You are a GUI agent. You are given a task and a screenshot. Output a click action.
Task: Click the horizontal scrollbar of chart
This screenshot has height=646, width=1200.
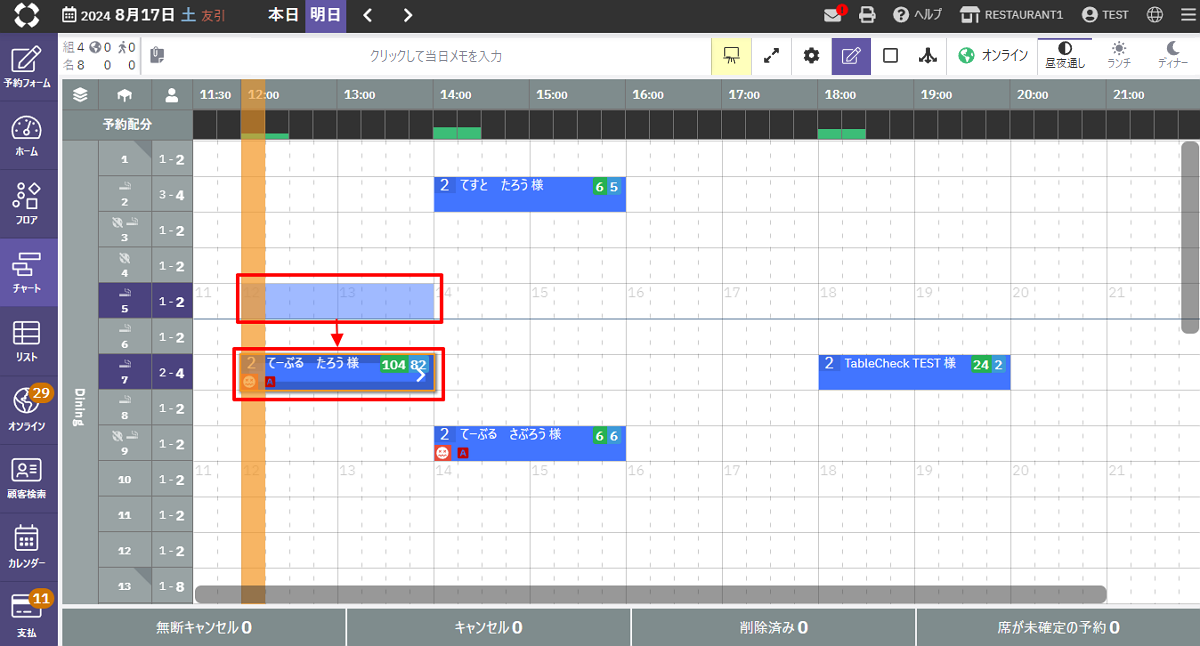651,594
